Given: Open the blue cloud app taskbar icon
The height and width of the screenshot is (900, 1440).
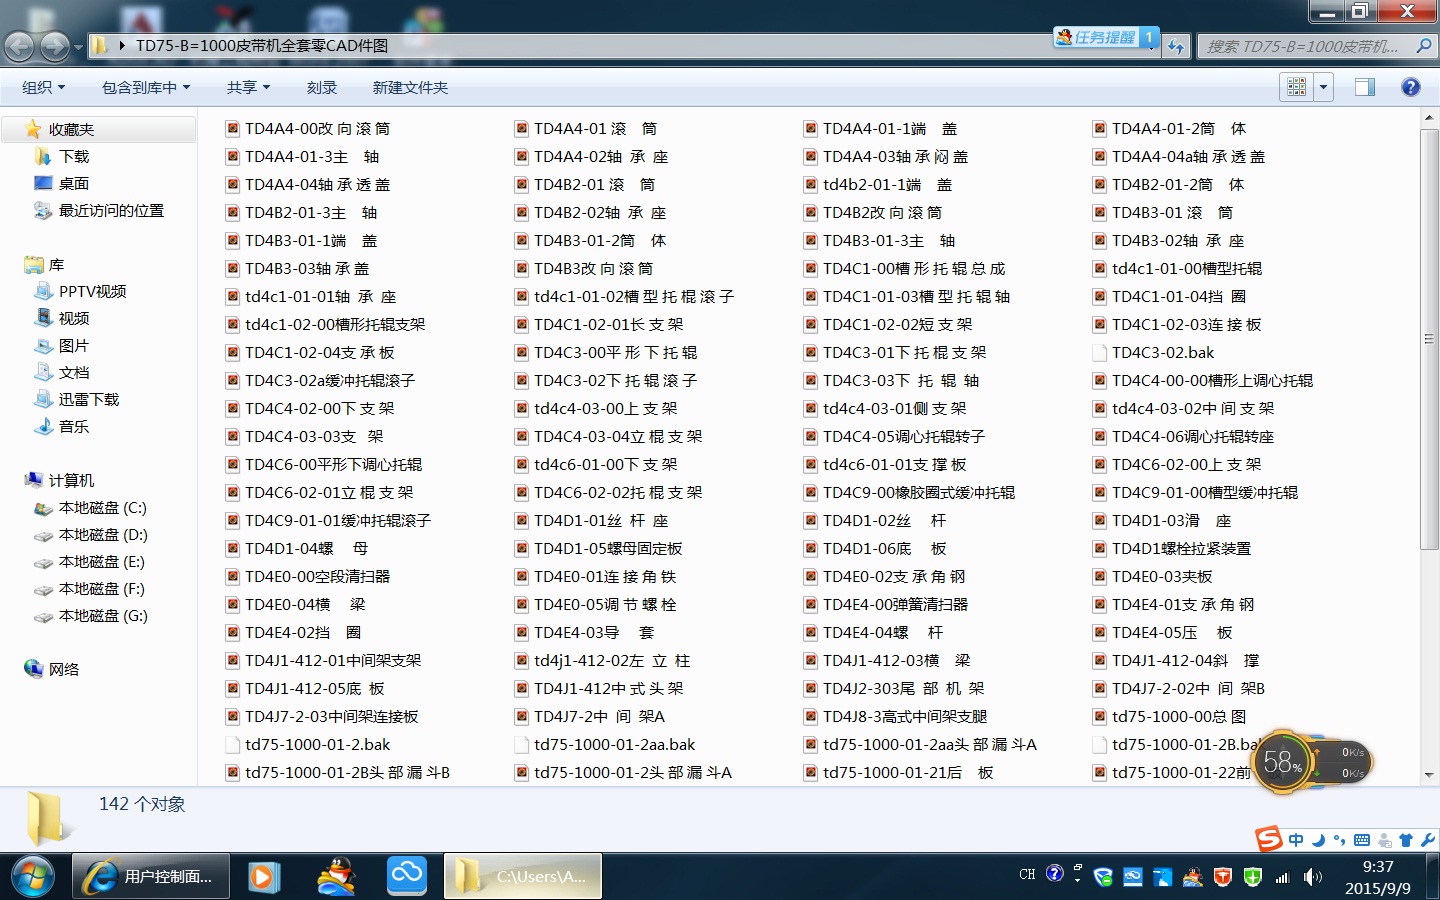Looking at the screenshot, I should pos(407,876).
